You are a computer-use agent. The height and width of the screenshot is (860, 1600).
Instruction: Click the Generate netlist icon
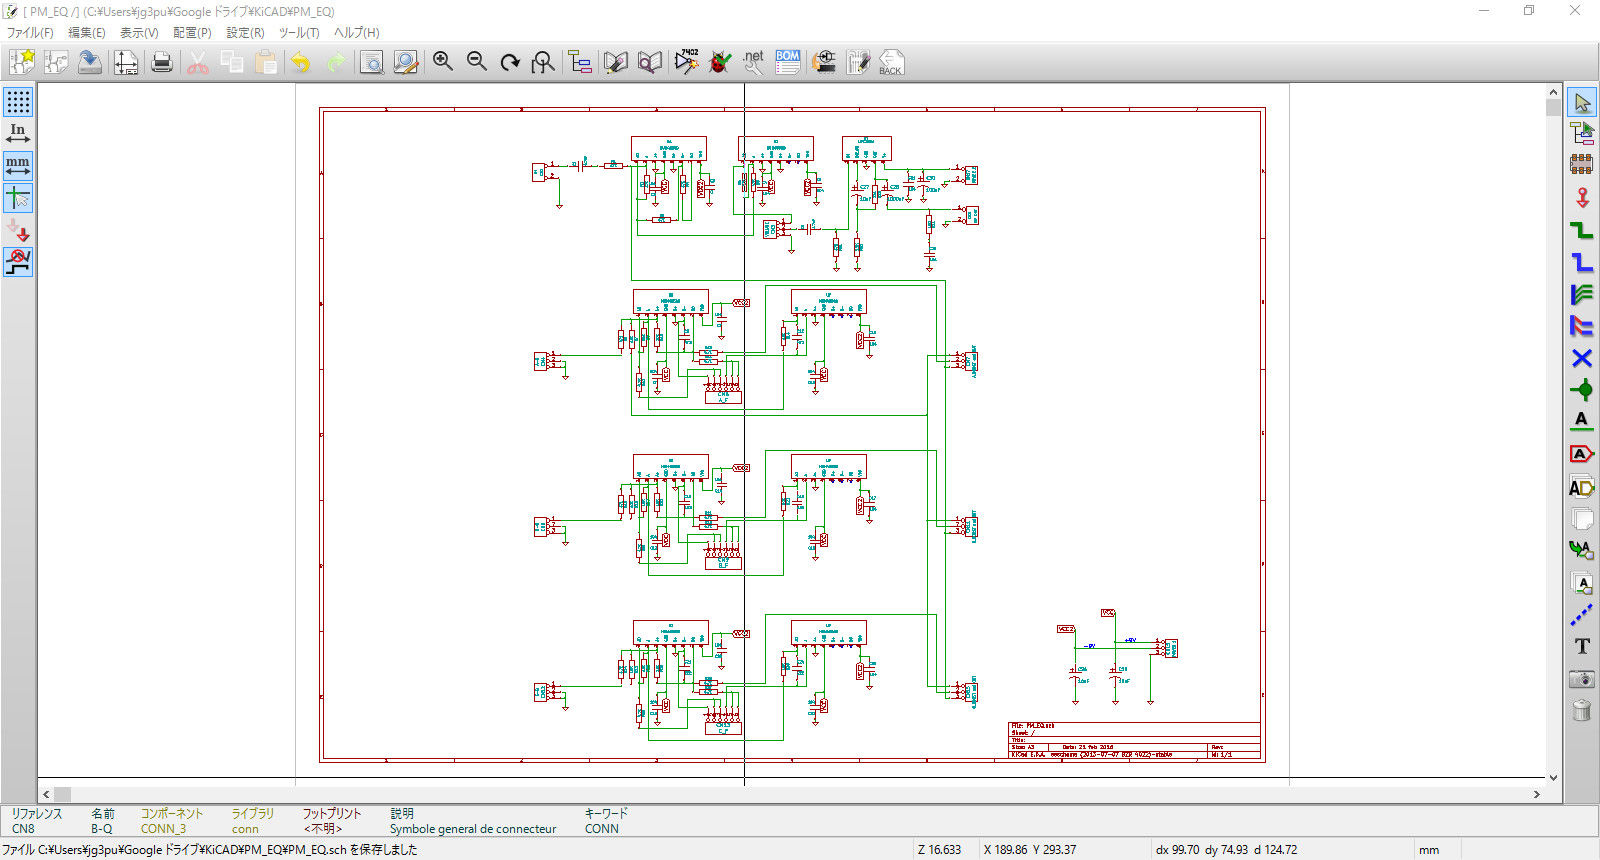point(754,63)
